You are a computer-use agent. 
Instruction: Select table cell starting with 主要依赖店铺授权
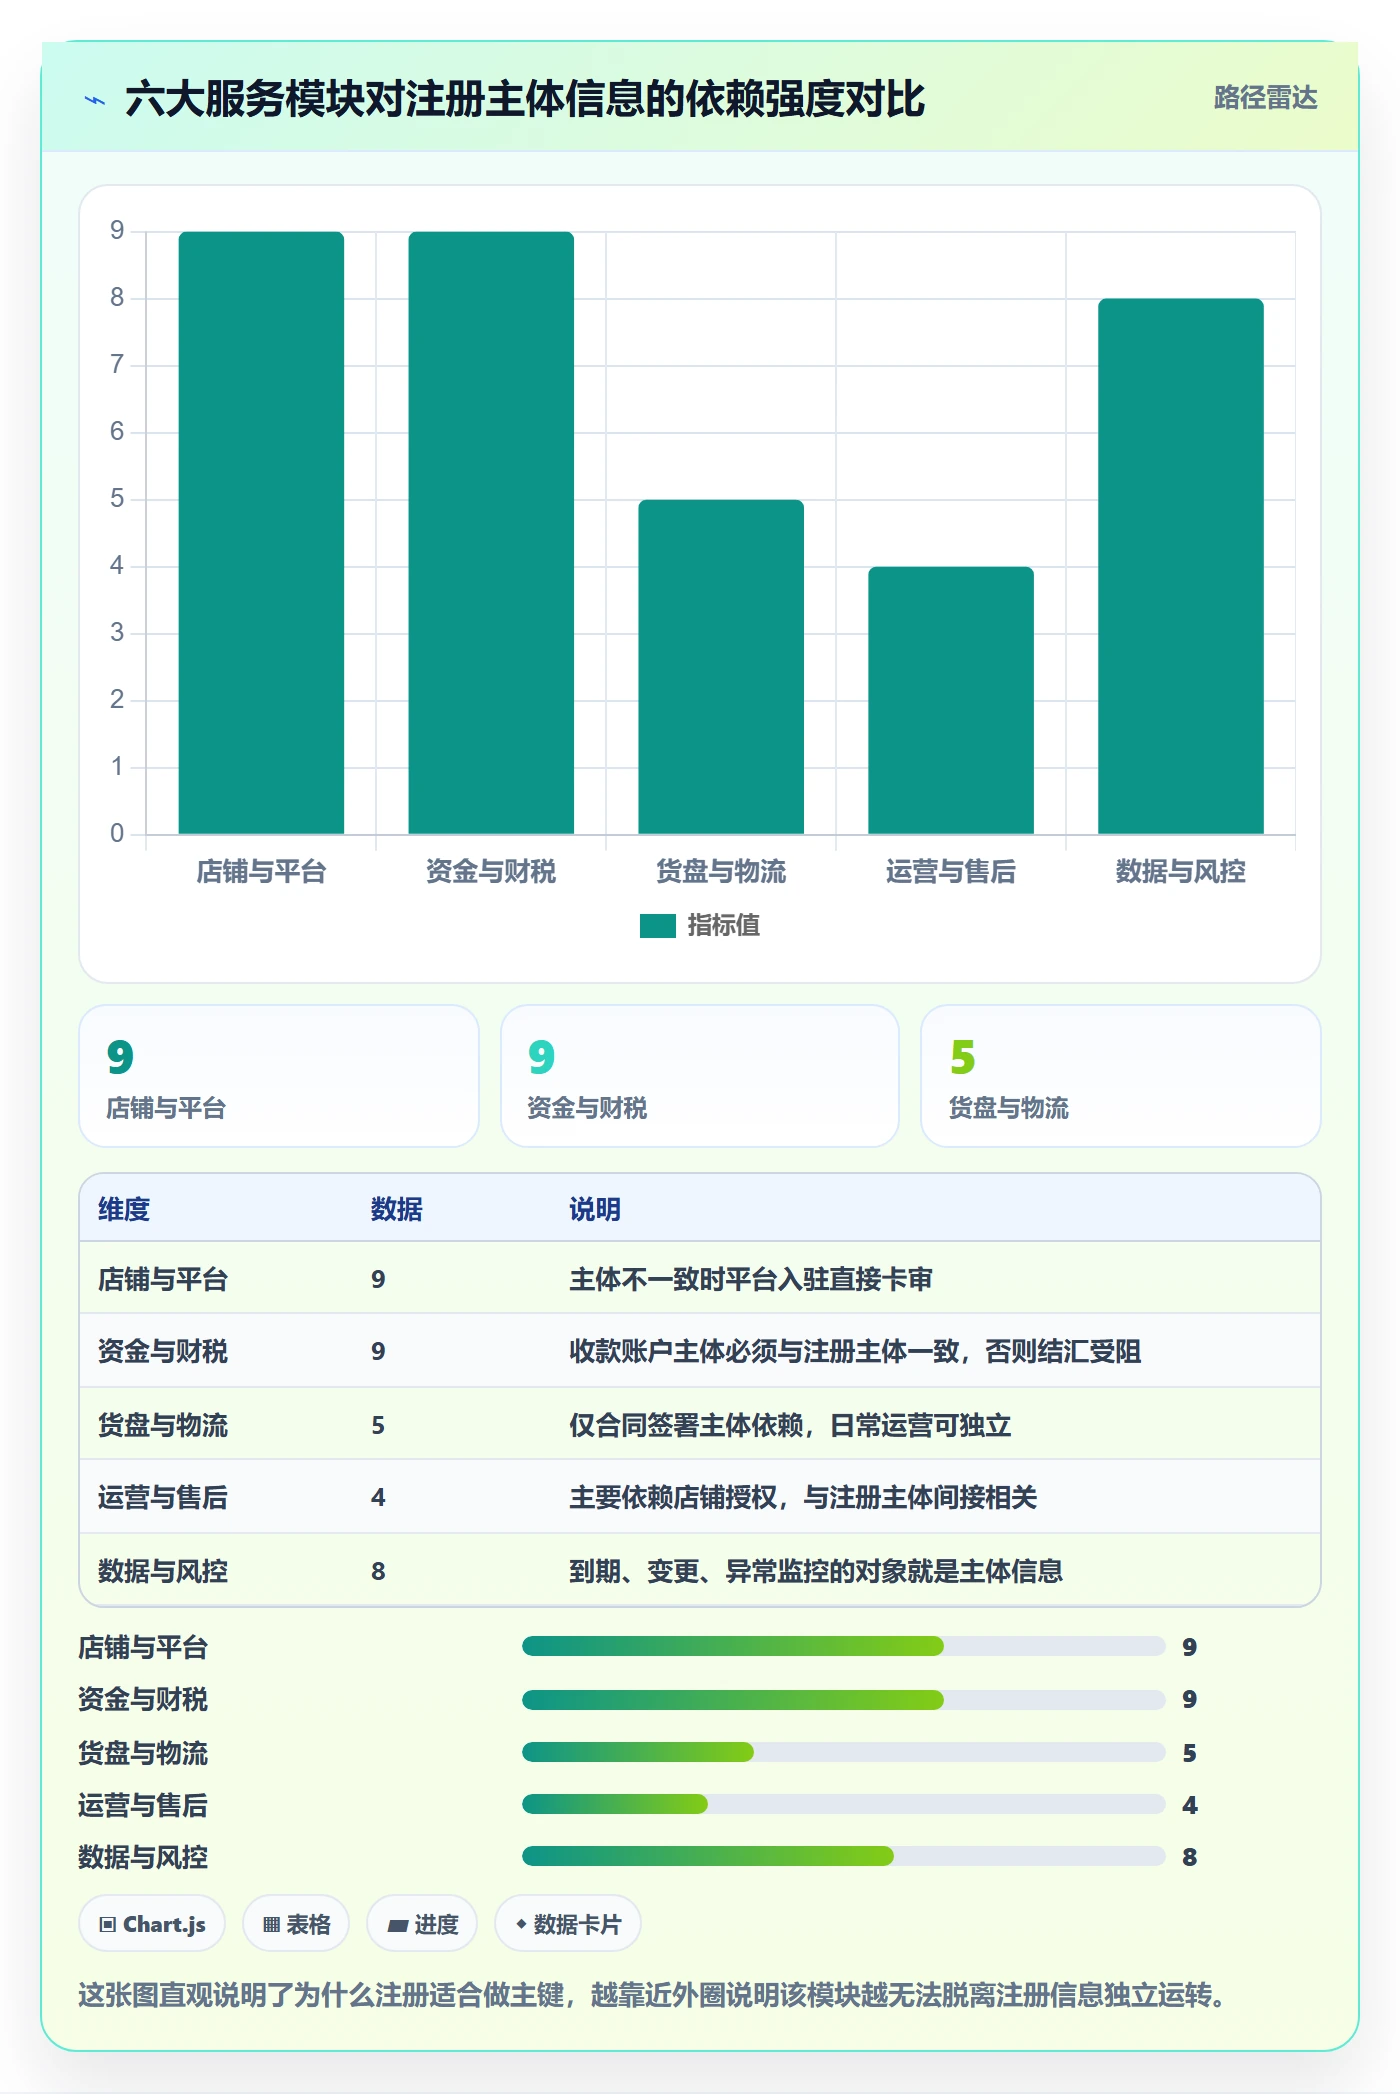(x=803, y=1497)
